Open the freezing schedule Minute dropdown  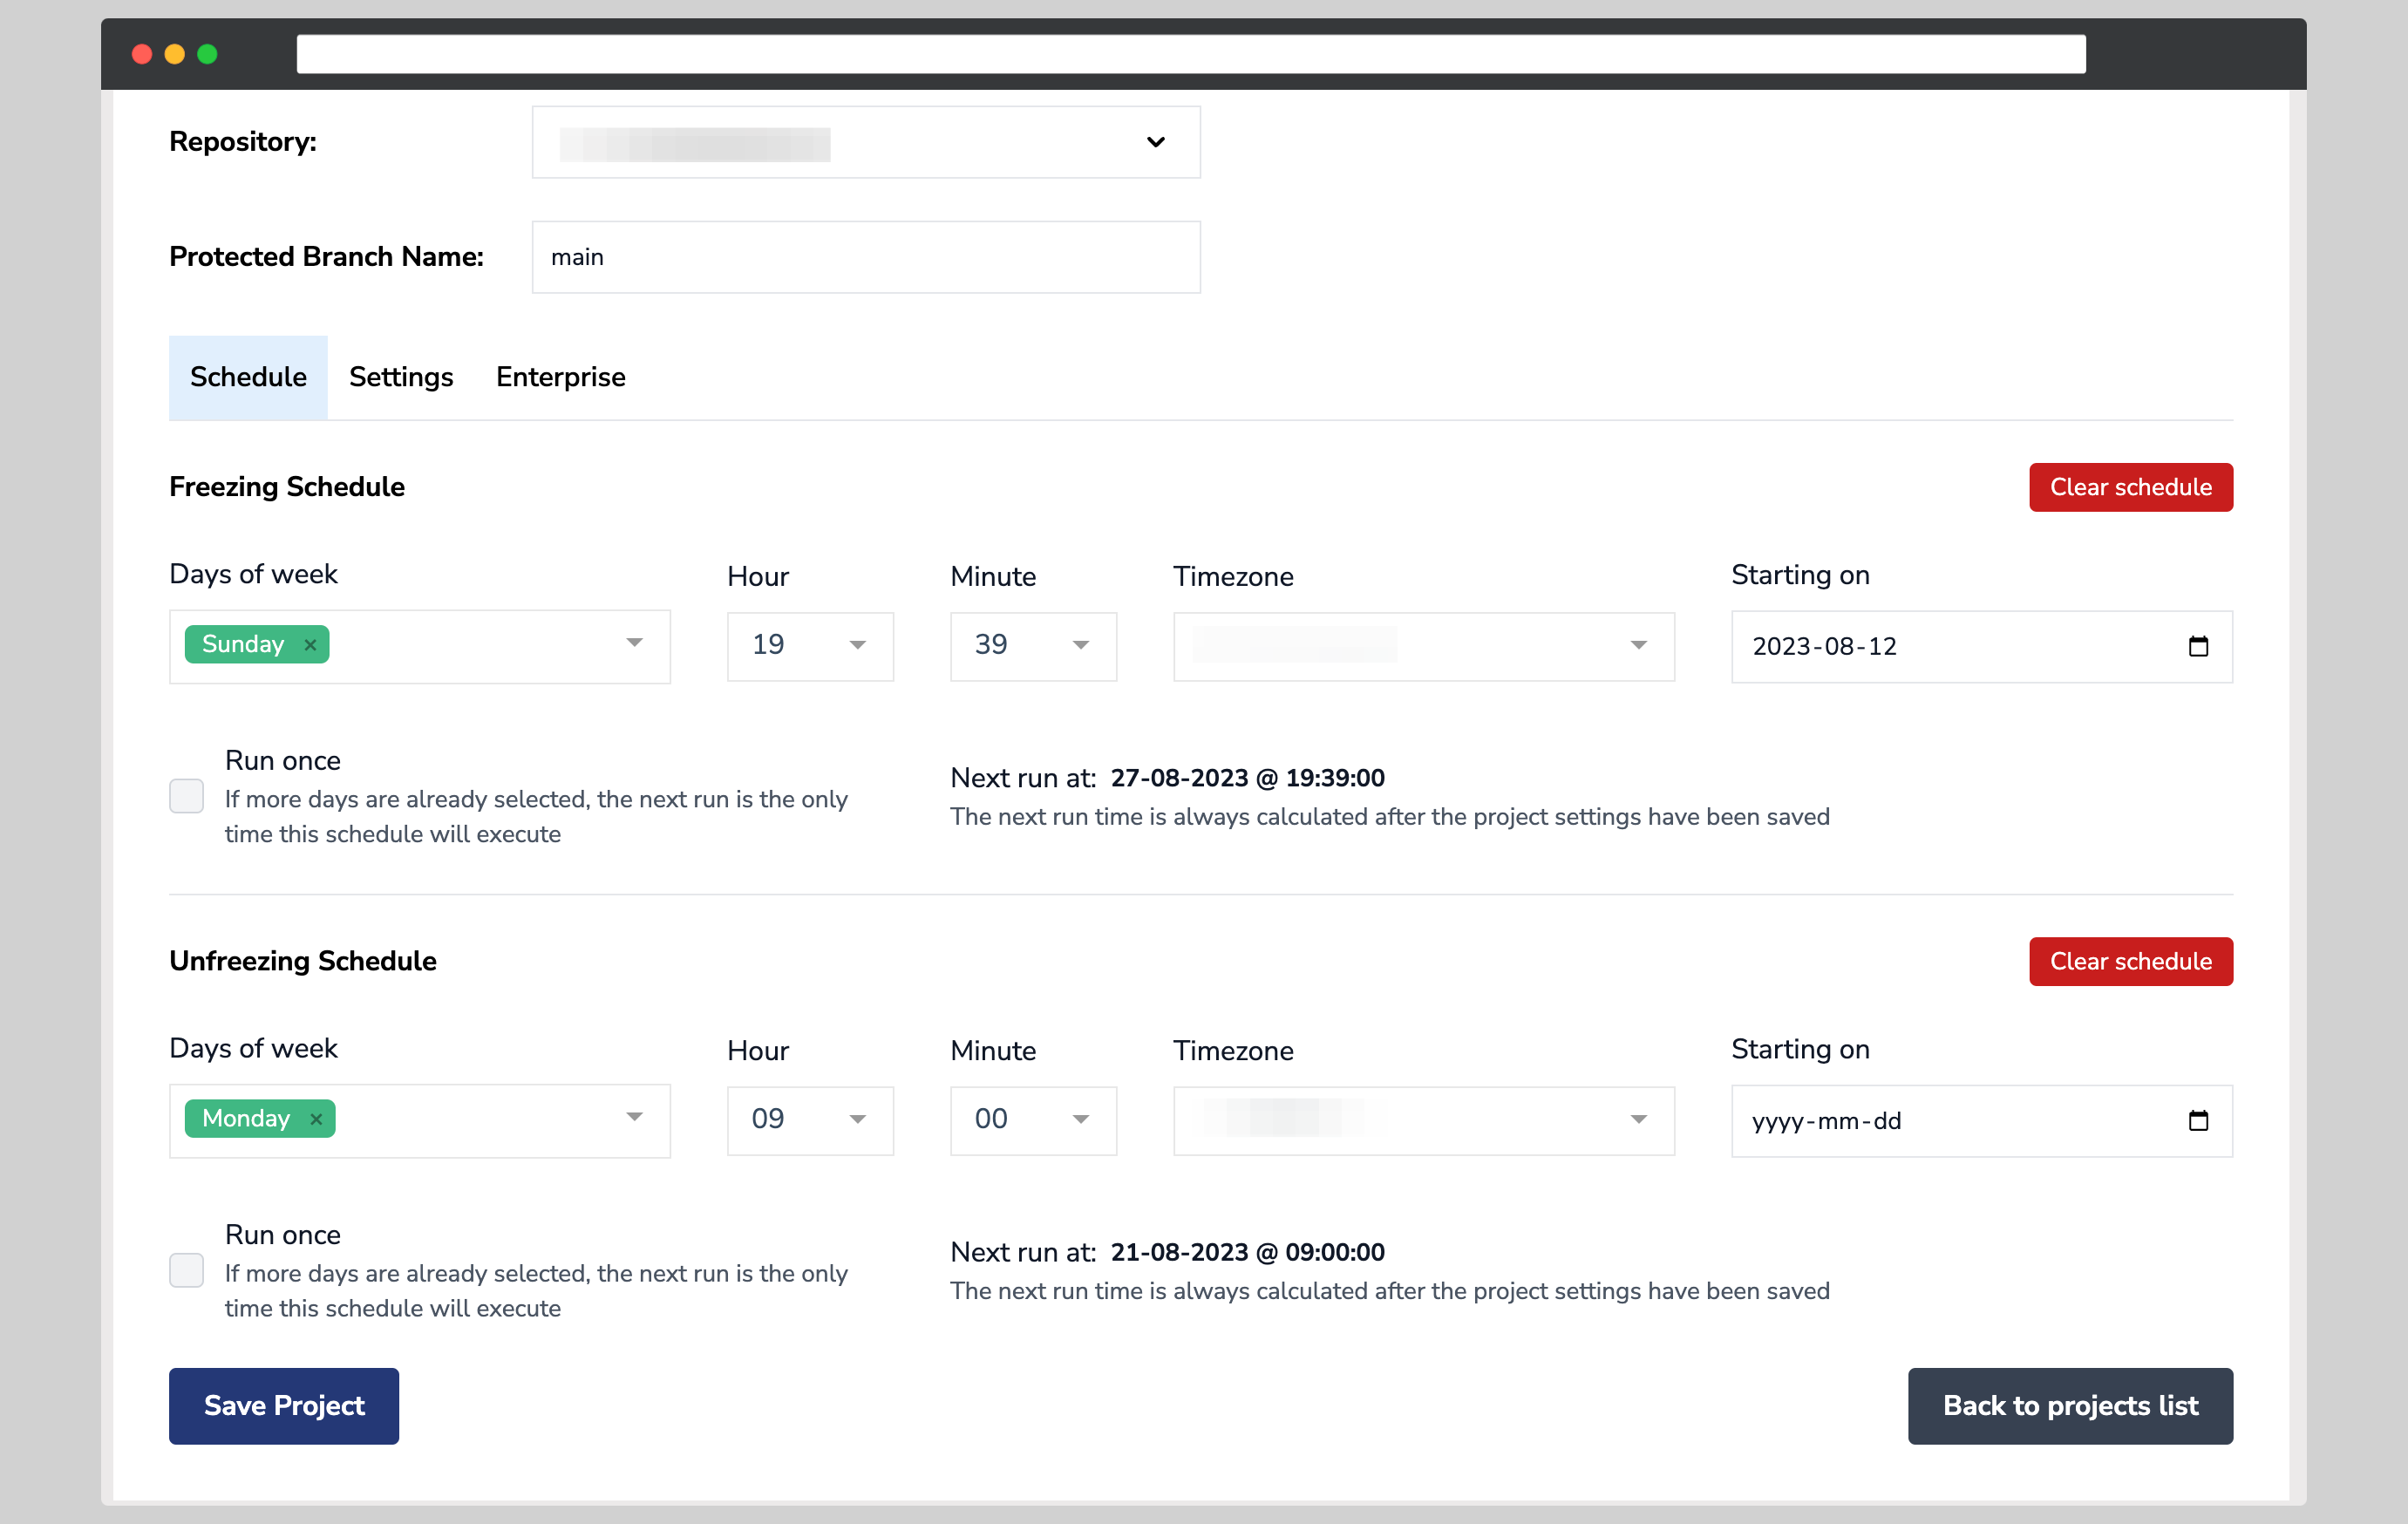point(1080,646)
